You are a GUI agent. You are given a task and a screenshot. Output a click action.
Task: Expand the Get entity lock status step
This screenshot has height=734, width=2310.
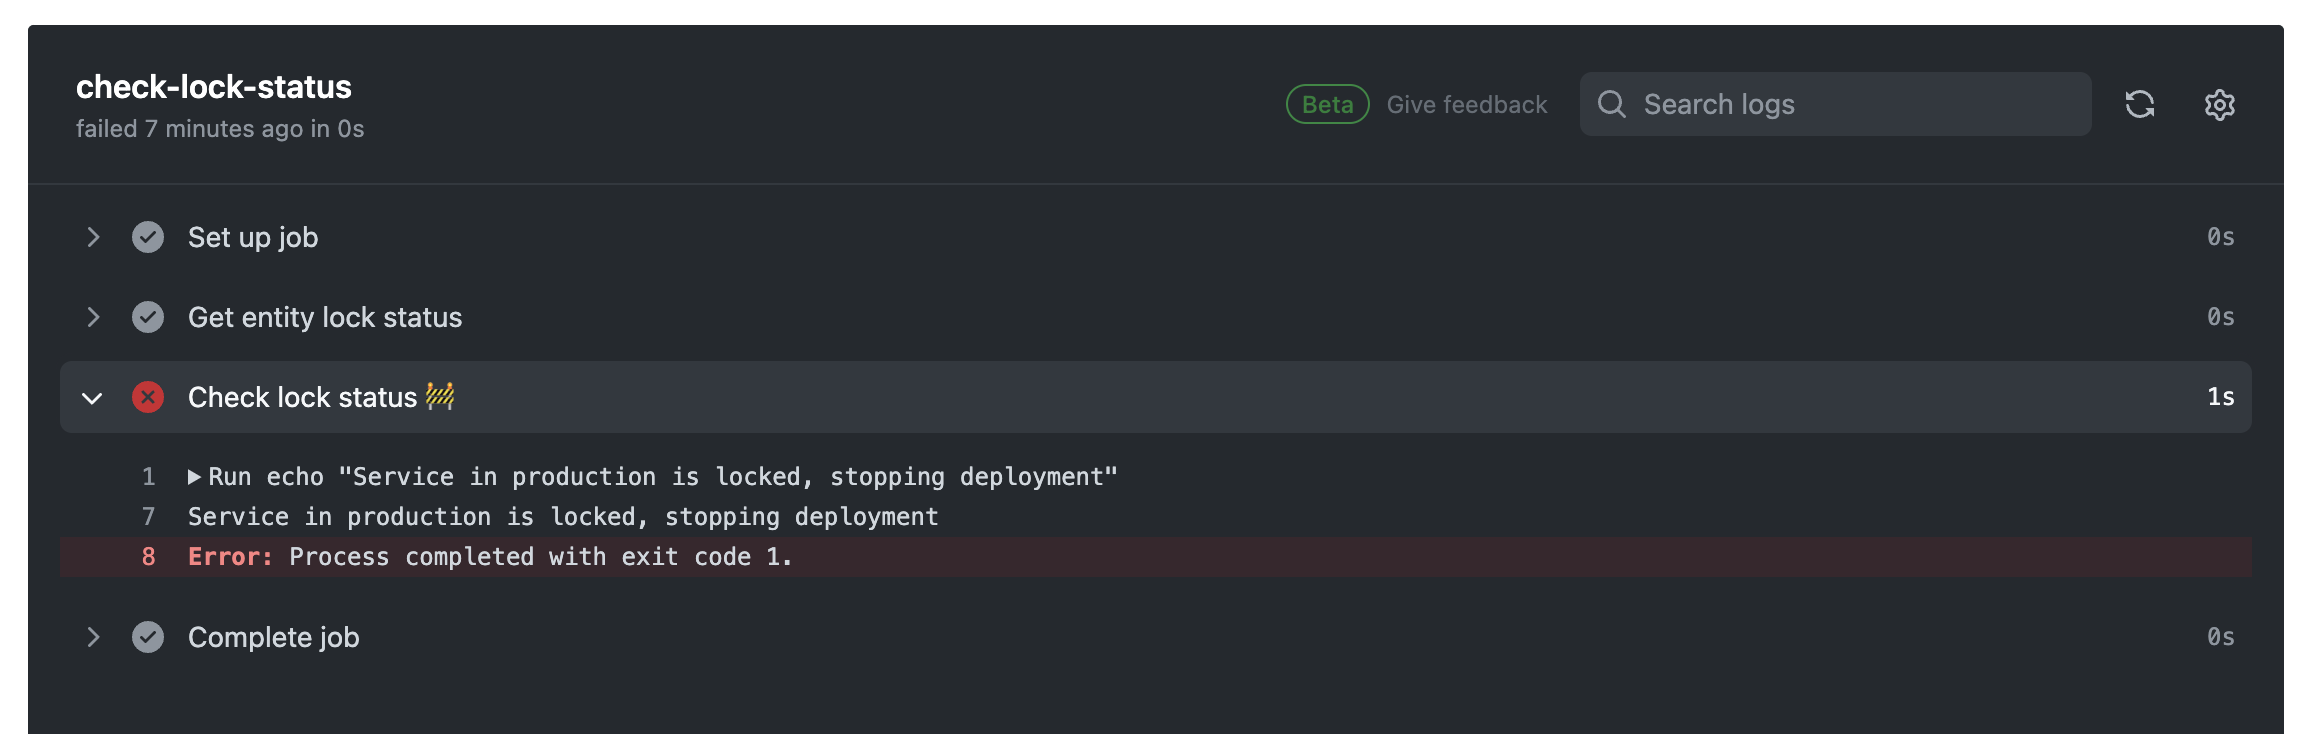click(93, 317)
